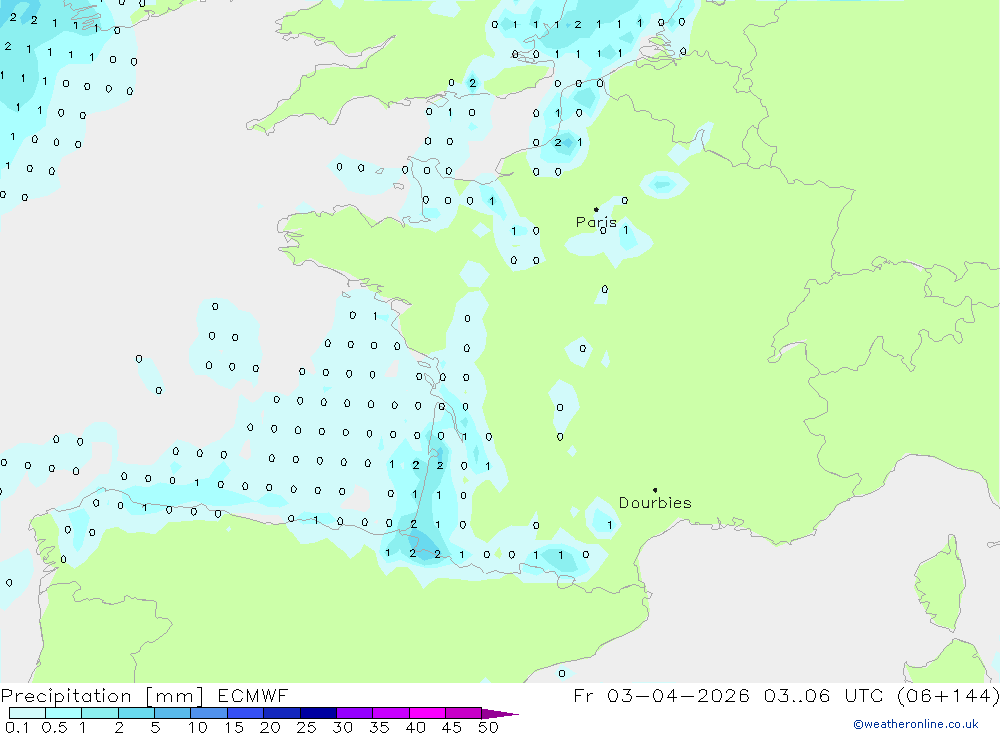Click the legend scale value "45"
Image resolution: width=1000 pixels, height=733 pixels.
452,727
